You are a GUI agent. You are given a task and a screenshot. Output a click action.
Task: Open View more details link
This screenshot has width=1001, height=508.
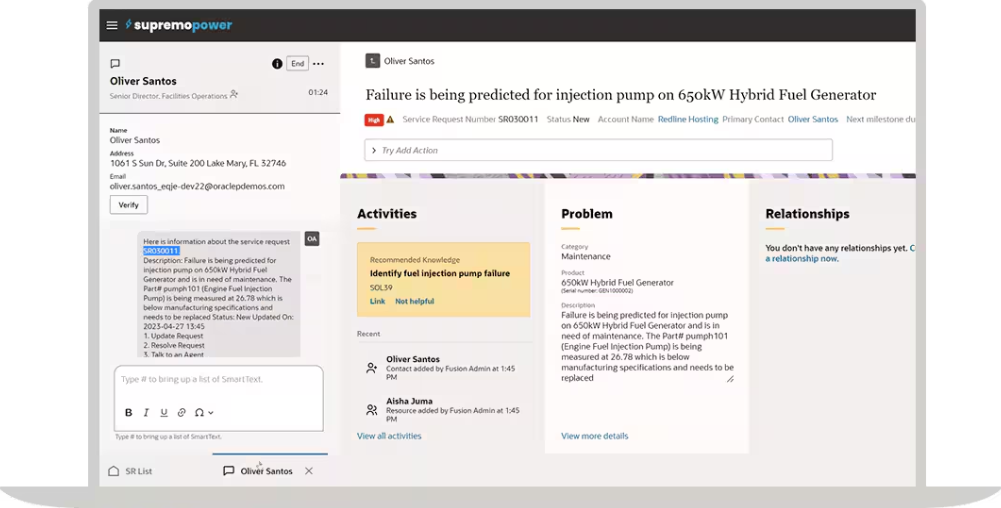(x=594, y=436)
